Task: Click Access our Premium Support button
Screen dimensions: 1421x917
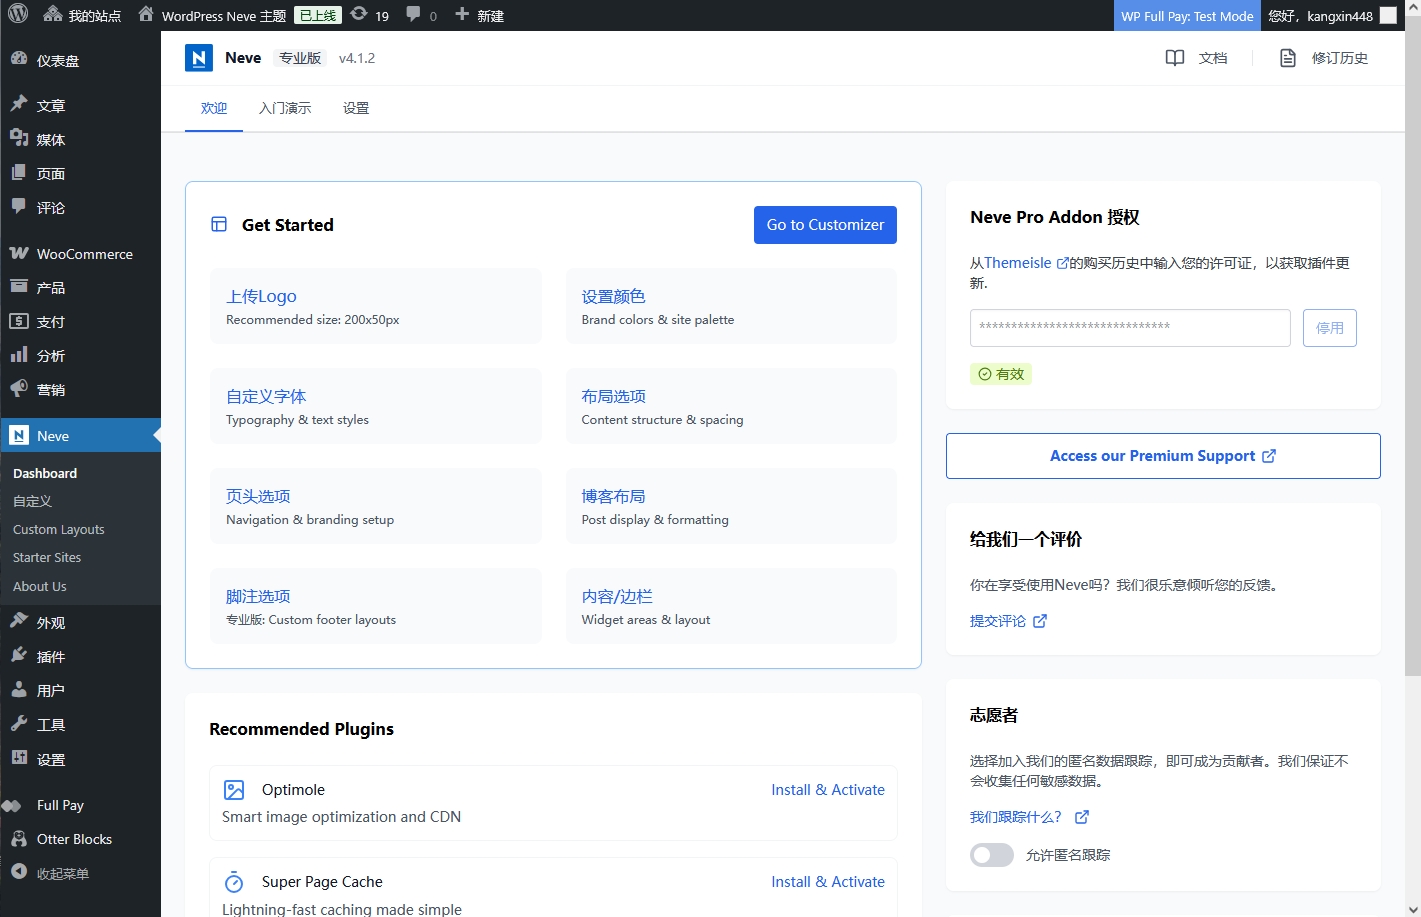Action: click(x=1163, y=456)
